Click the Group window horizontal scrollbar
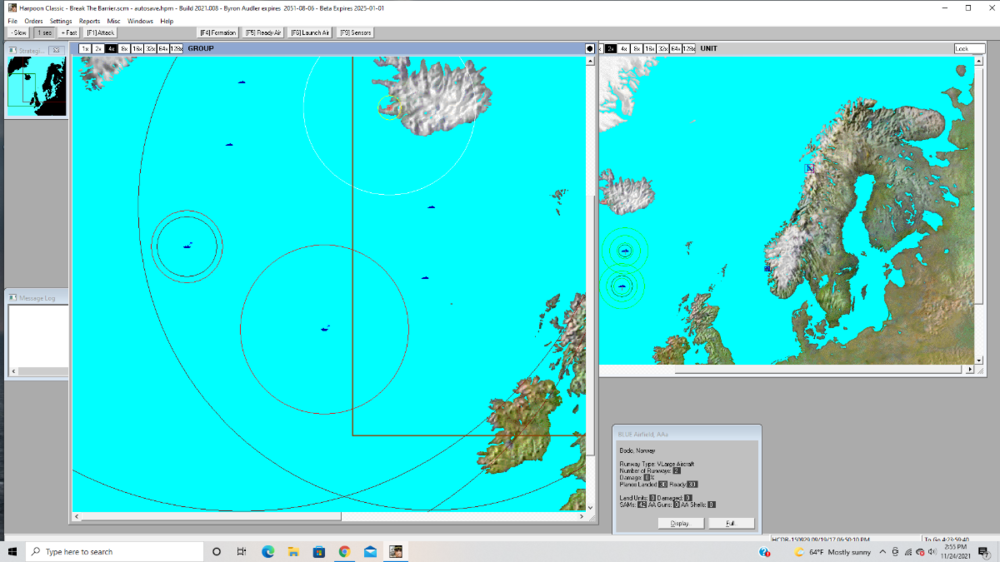Screen dimensions: 1000x562 pos(210,517)
